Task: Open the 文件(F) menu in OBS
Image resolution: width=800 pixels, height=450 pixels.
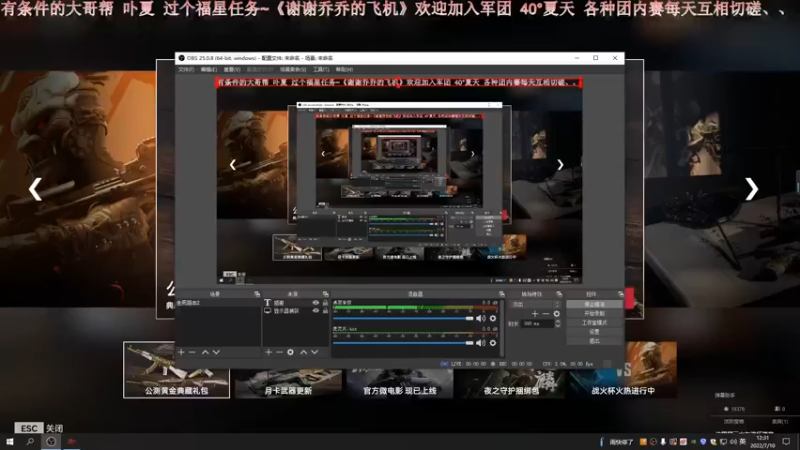Action: click(x=186, y=69)
